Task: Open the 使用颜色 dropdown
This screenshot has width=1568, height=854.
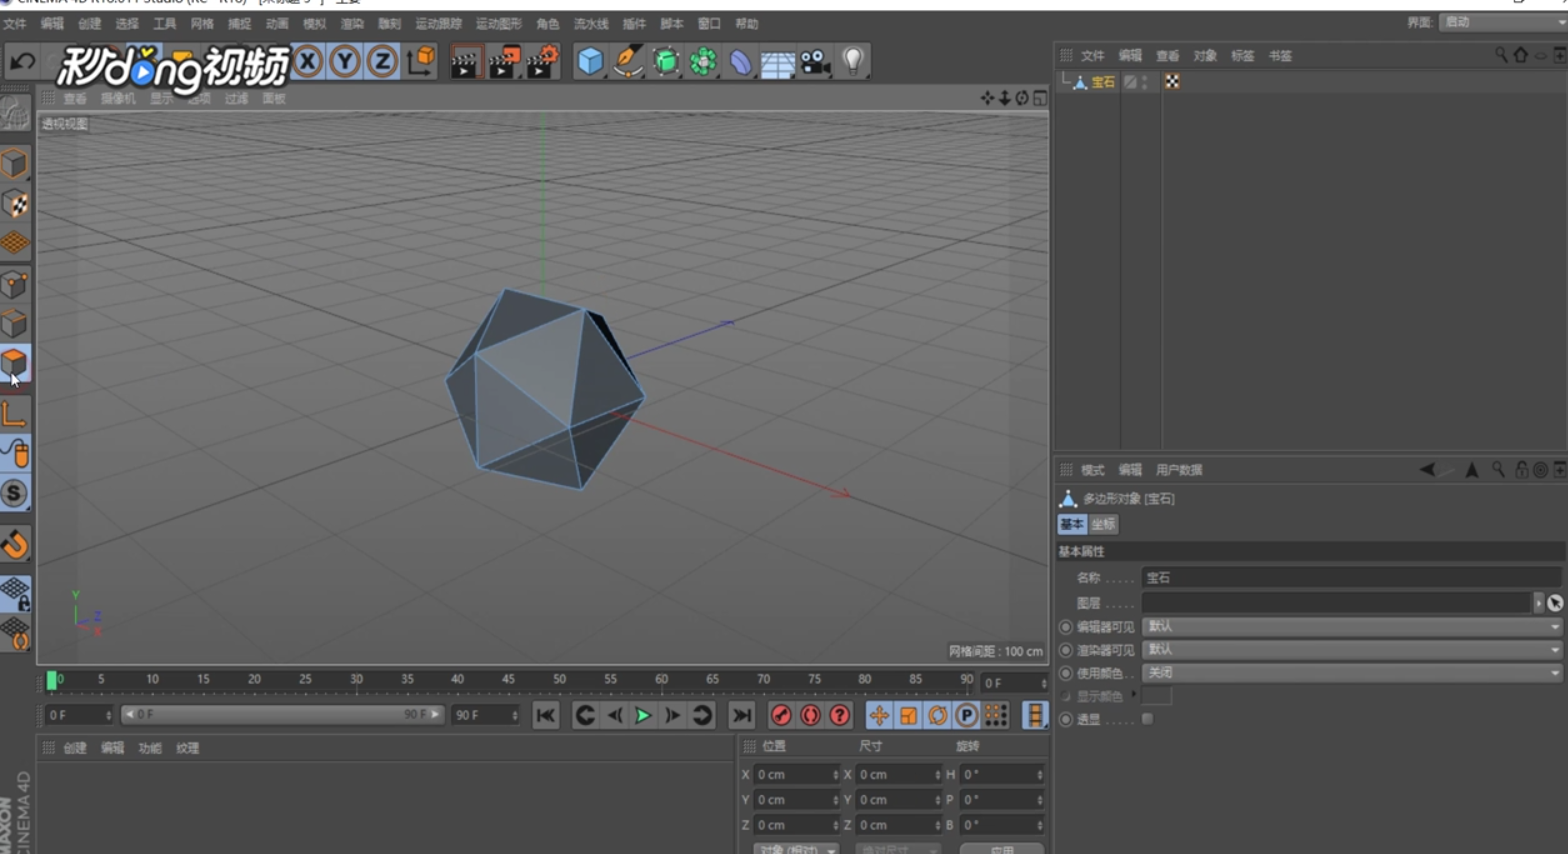Action: coord(1352,673)
